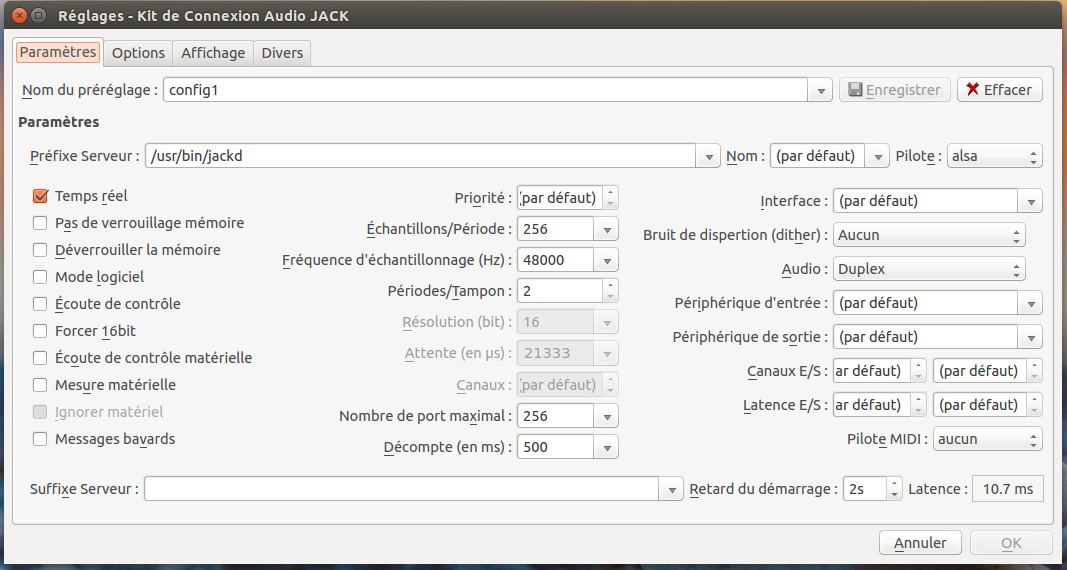The image size is (1067, 570).
Task: Enable Écoute de contrôle matérielle
Action: (x=40, y=358)
